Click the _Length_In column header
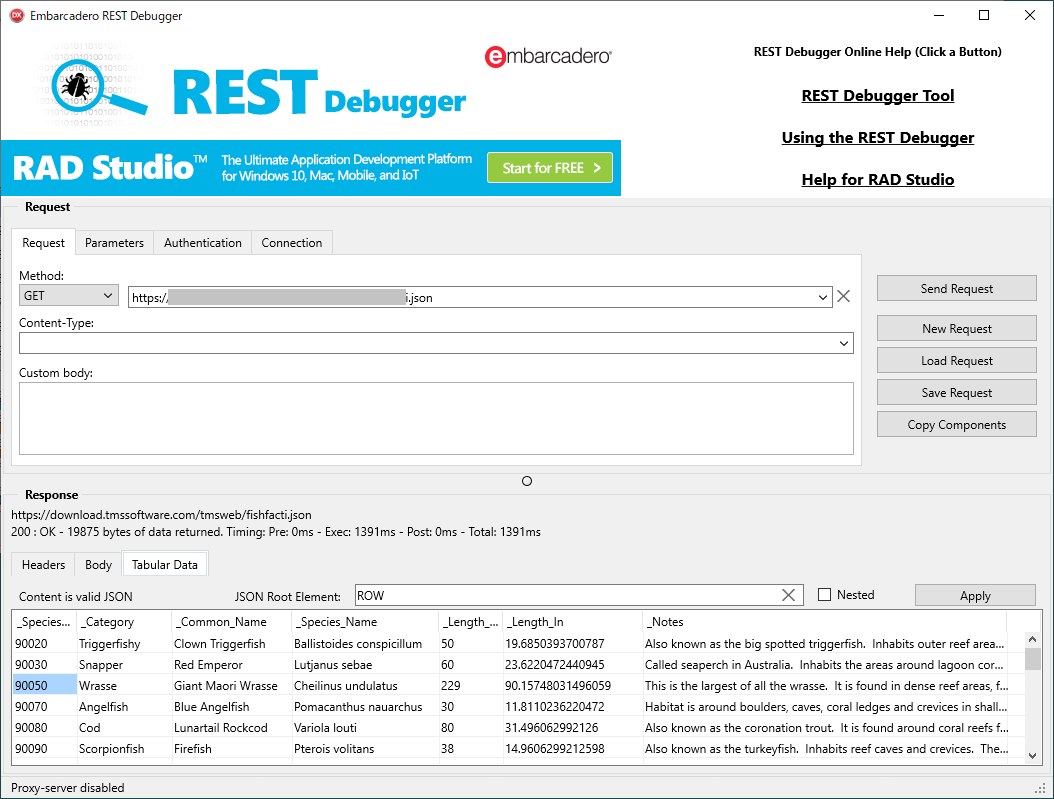The image size is (1054, 799). coord(572,622)
